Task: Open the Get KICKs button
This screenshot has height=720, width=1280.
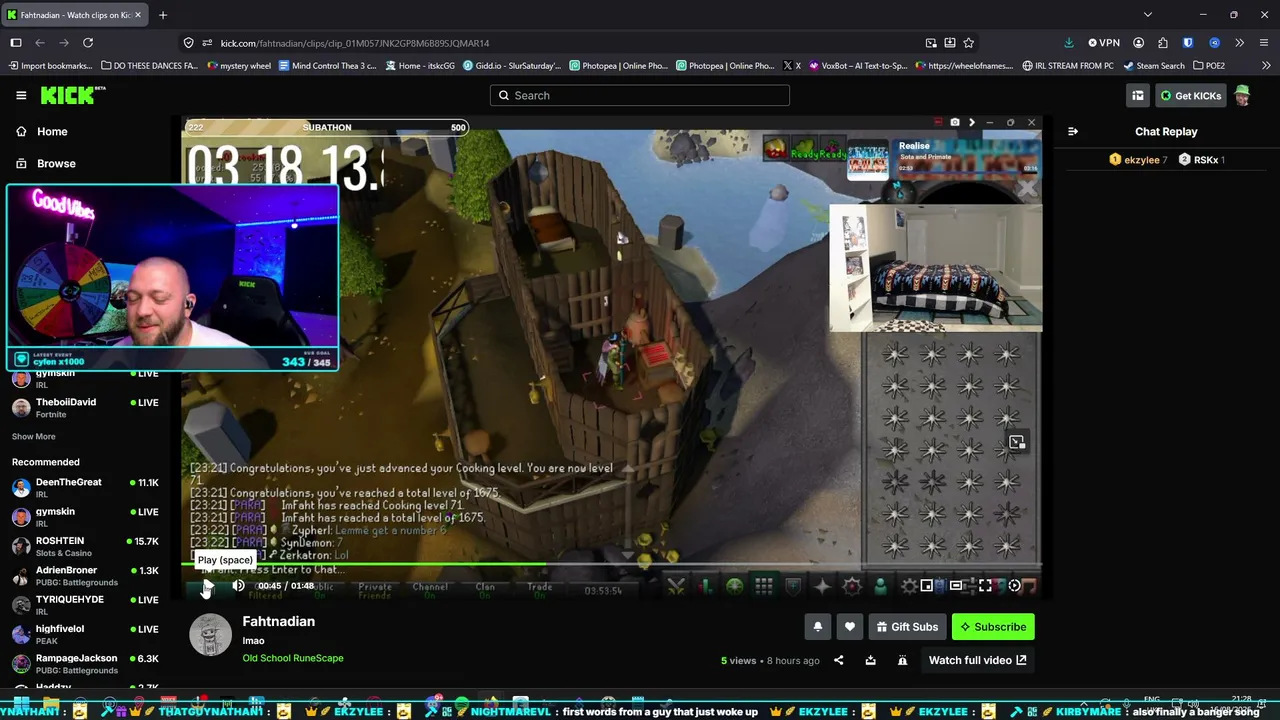Action: coord(1190,95)
